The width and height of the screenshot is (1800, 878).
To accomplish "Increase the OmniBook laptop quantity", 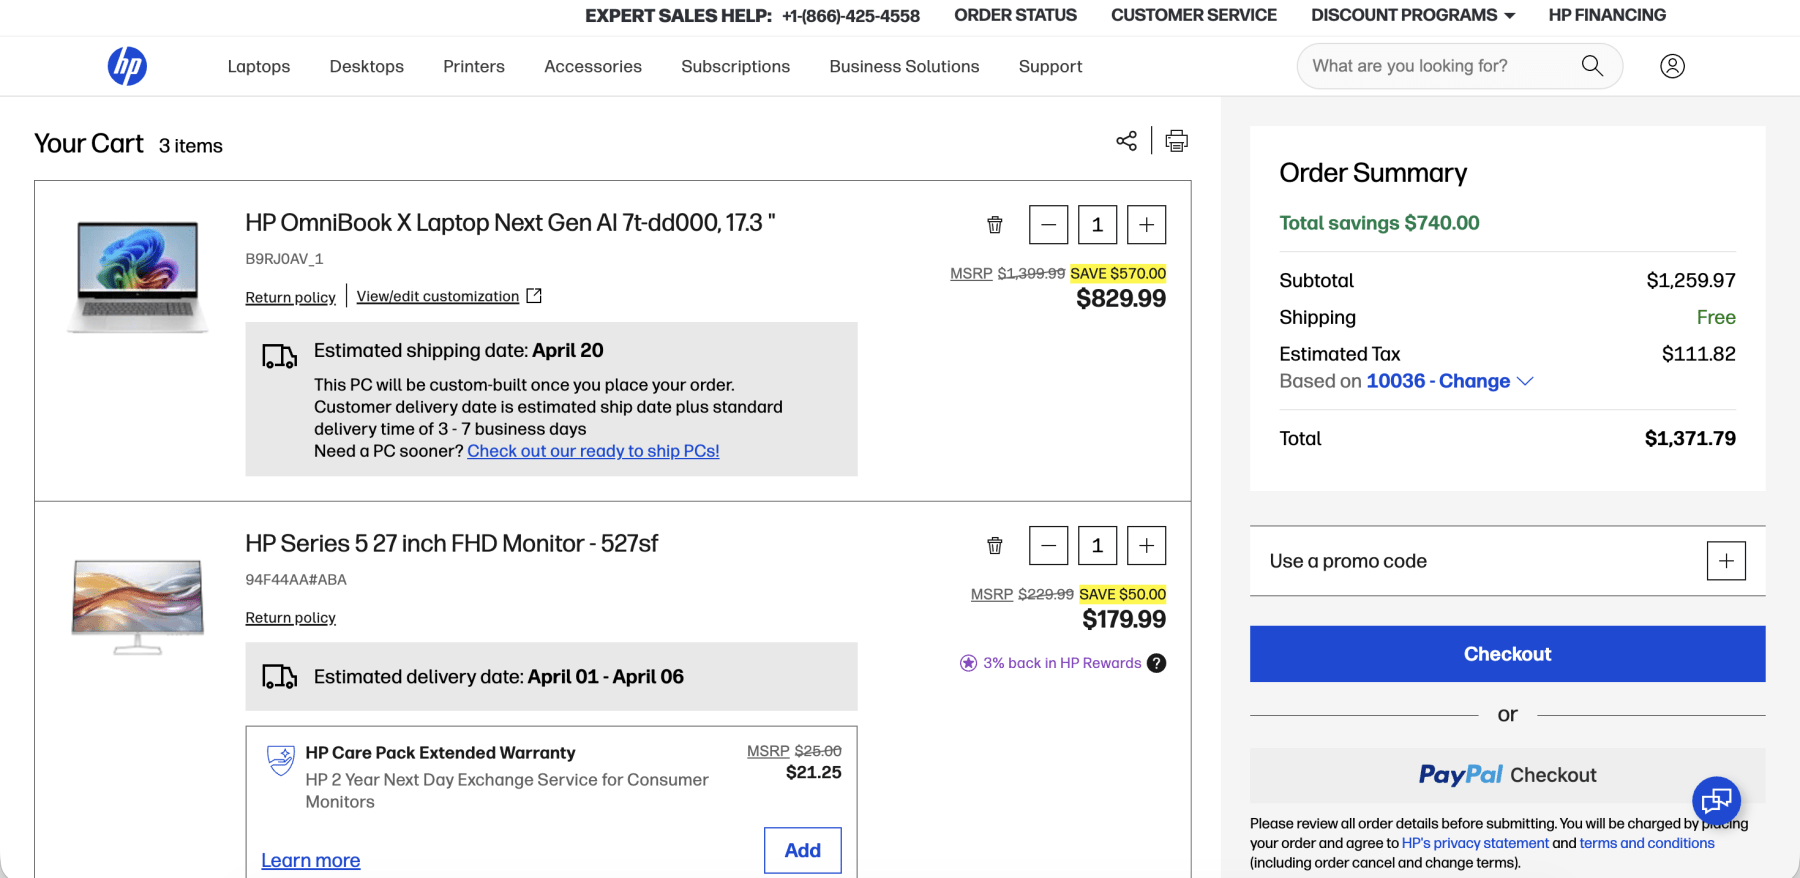I will click(1146, 225).
